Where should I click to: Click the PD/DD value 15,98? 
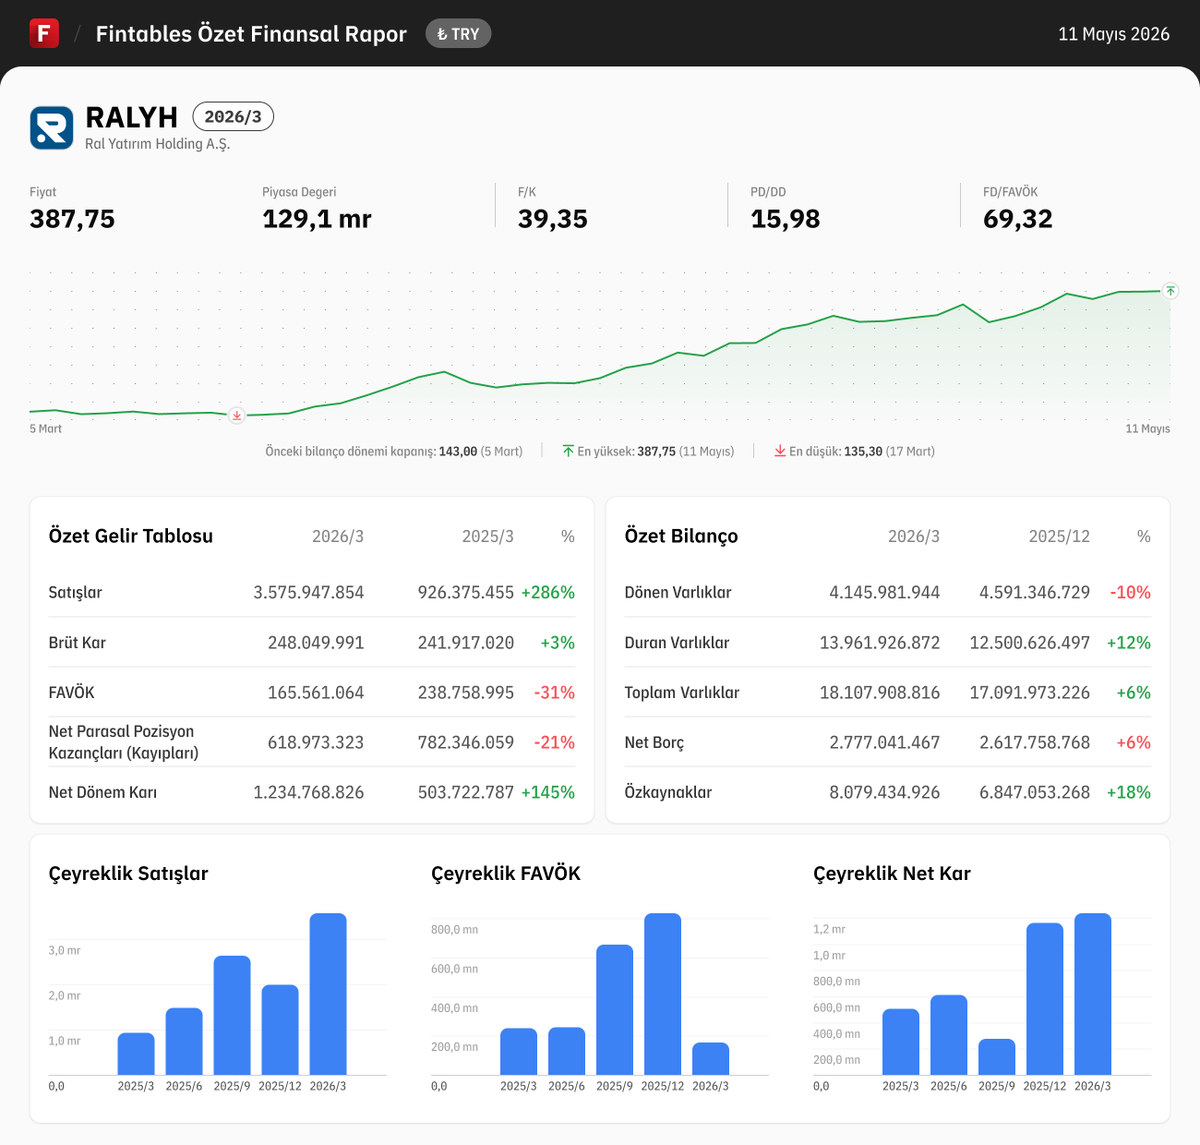(785, 219)
